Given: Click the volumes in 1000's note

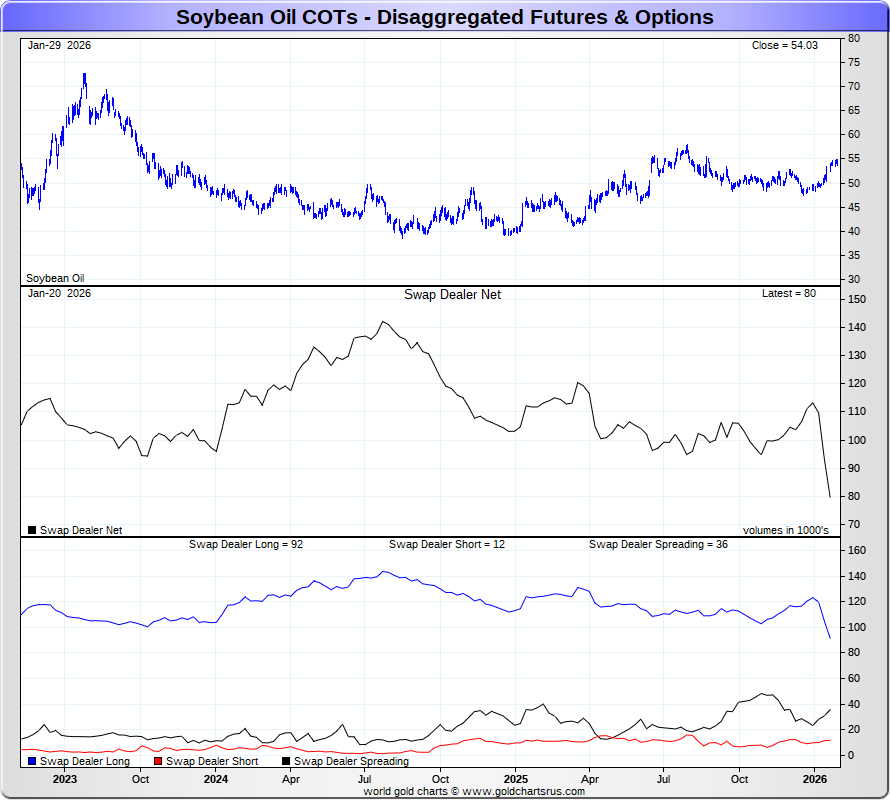Looking at the screenshot, I should click(x=786, y=530).
